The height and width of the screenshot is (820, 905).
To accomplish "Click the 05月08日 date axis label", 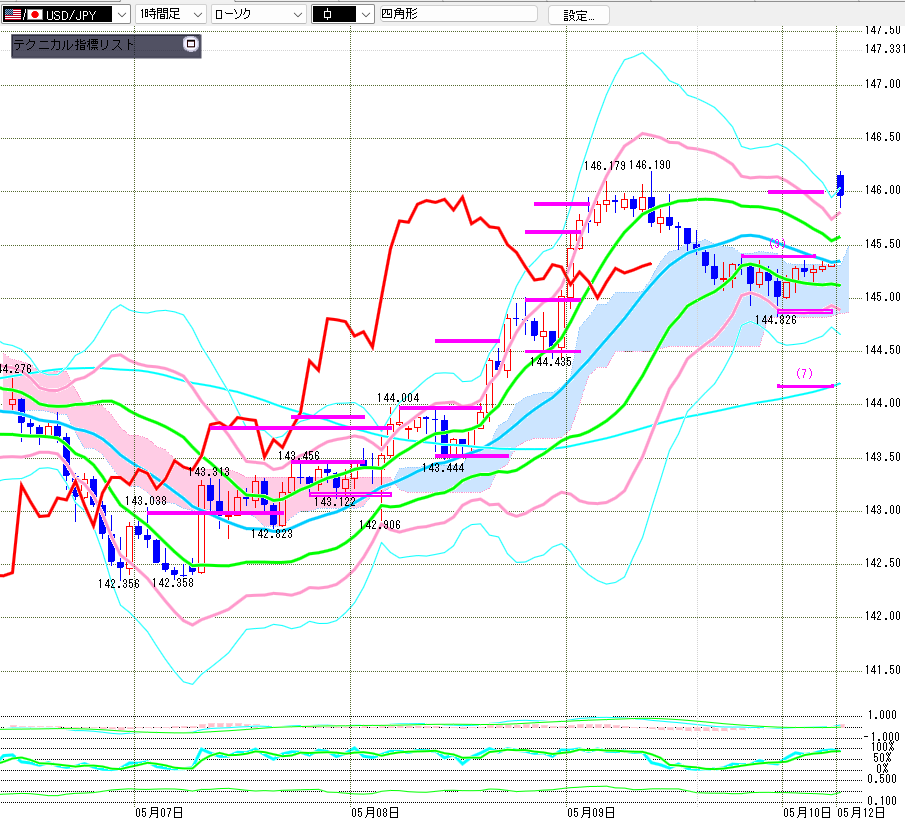I will 375,812.
